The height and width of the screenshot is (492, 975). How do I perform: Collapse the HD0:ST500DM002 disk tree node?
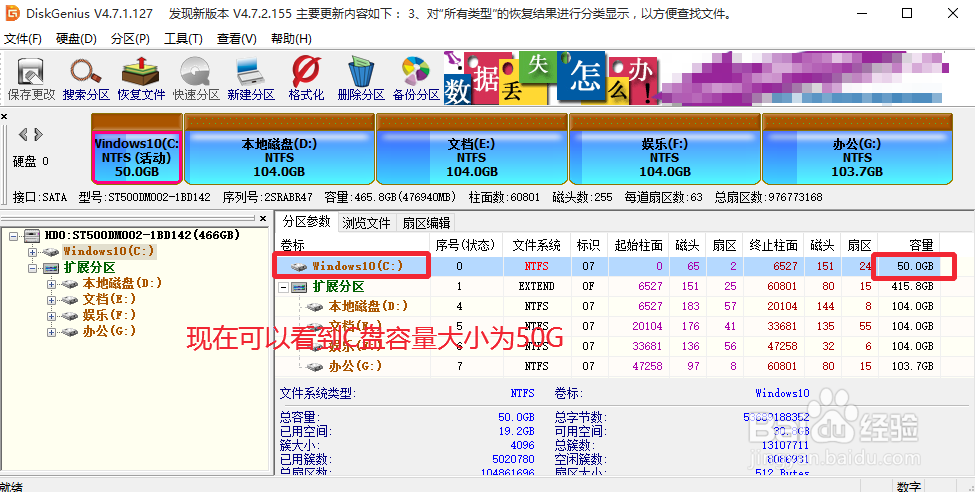(x=14, y=236)
